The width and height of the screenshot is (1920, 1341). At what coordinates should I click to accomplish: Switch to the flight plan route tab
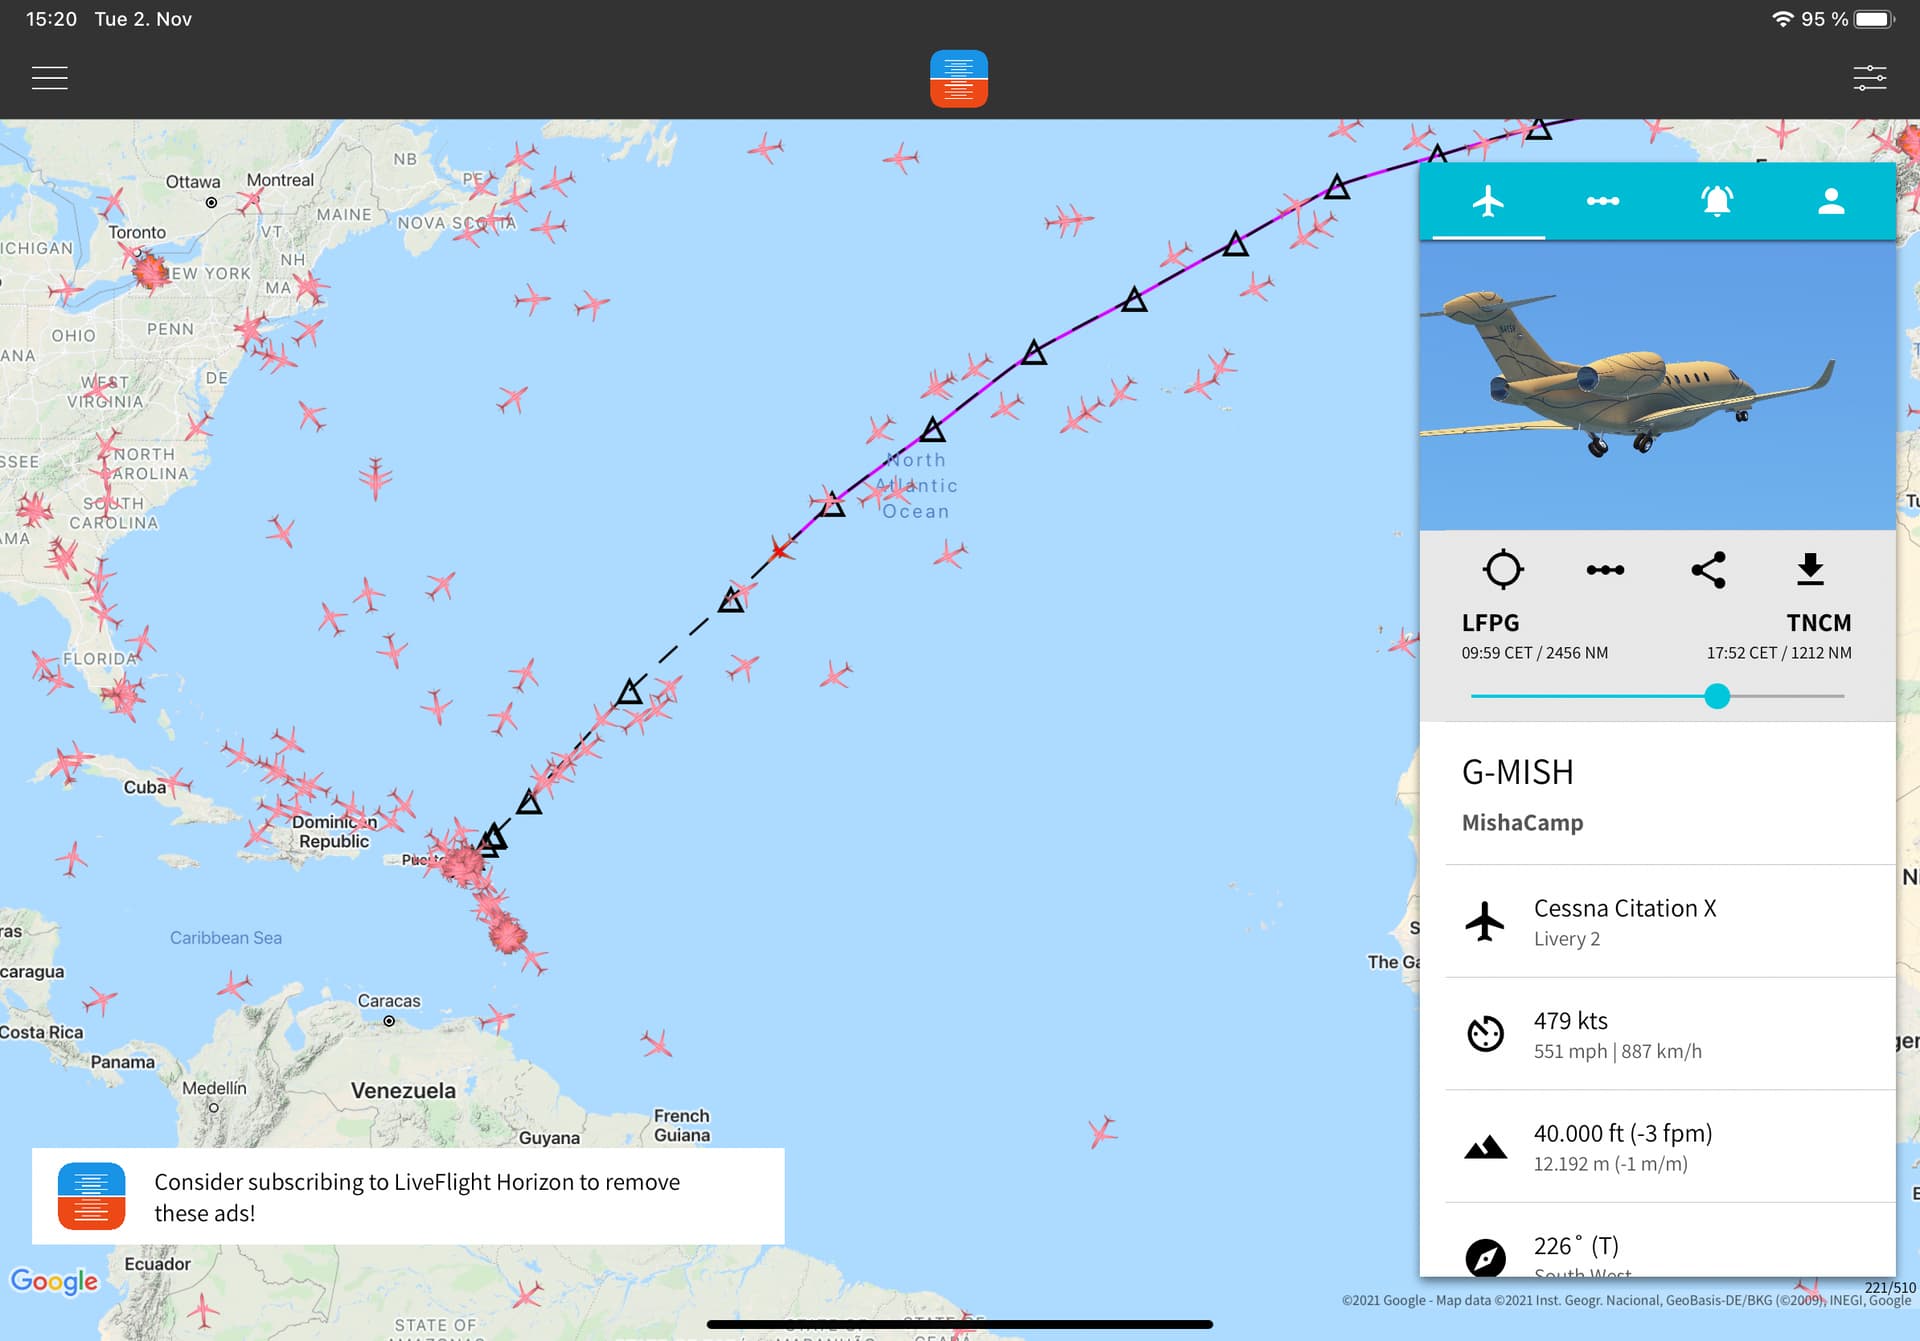coord(1602,201)
